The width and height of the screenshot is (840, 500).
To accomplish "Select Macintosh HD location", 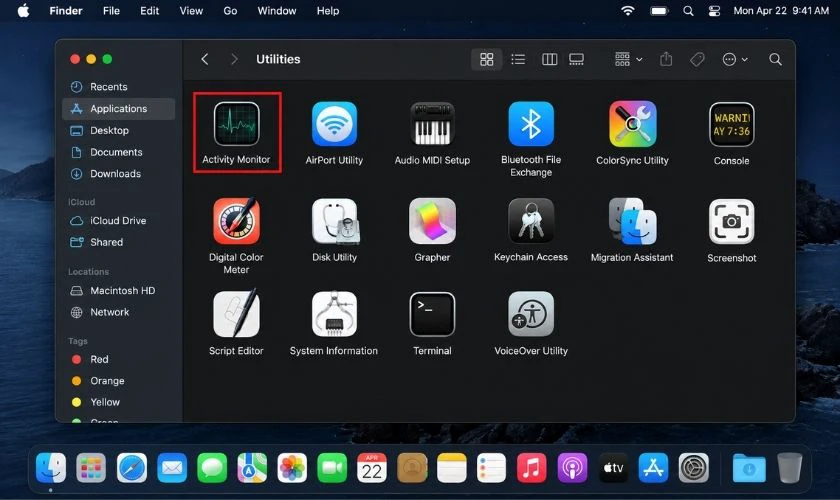I will coord(119,290).
